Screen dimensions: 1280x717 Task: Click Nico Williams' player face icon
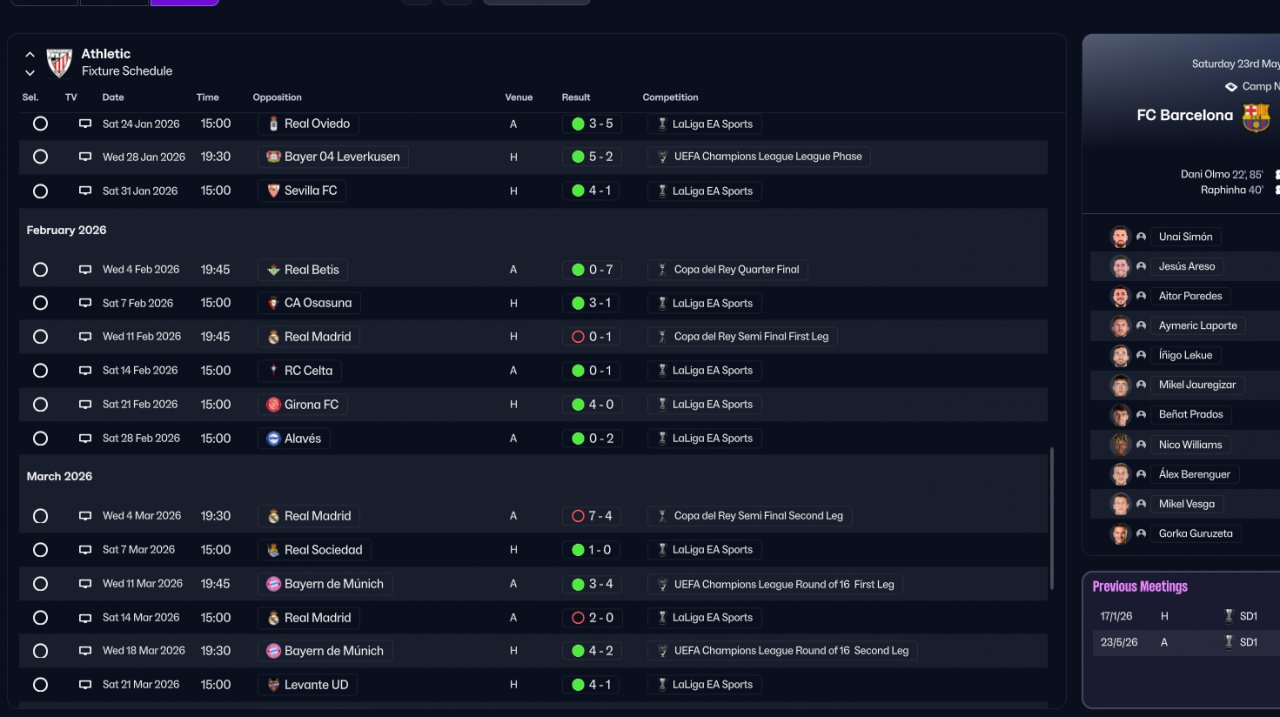tap(1120, 445)
